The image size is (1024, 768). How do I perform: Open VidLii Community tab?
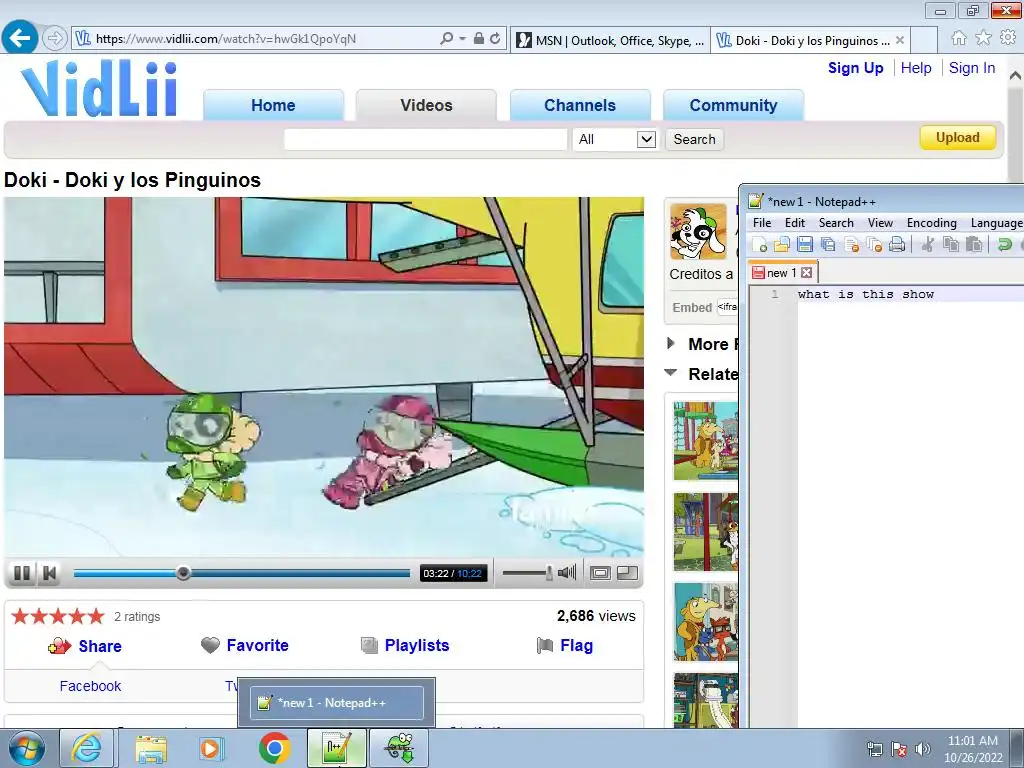[733, 105]
